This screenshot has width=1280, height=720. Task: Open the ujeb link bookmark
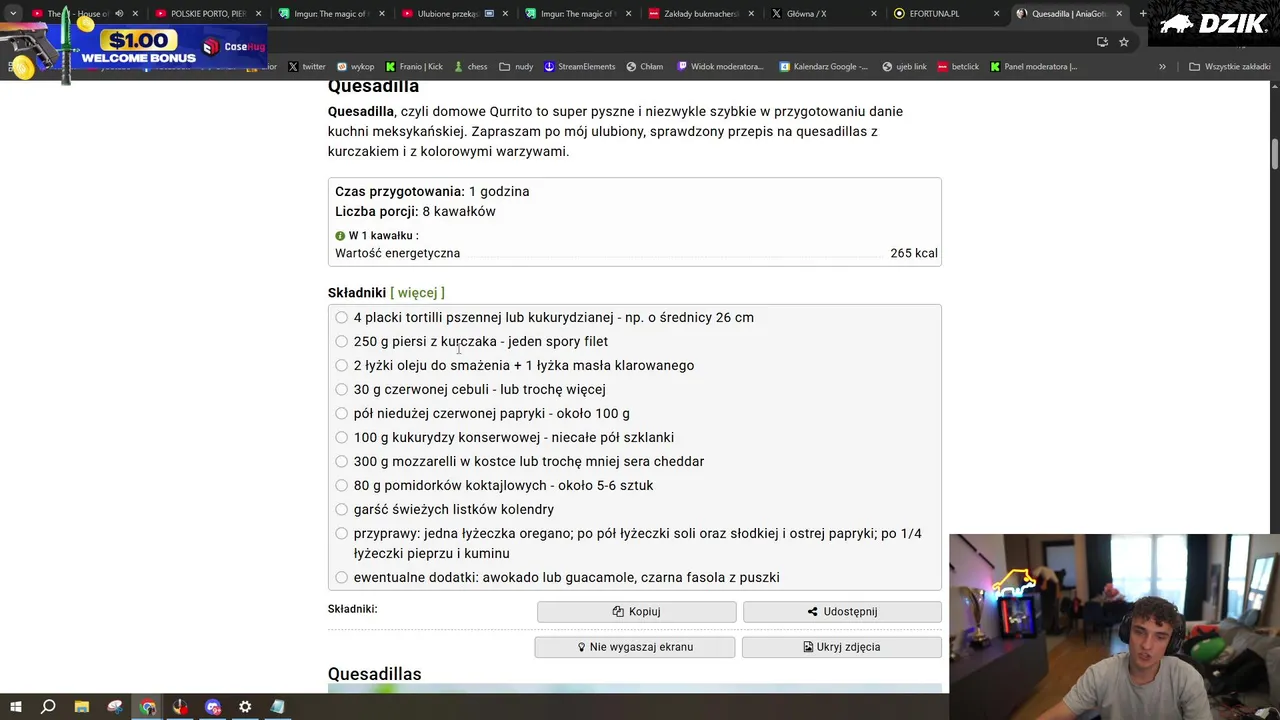click(904, 67)
